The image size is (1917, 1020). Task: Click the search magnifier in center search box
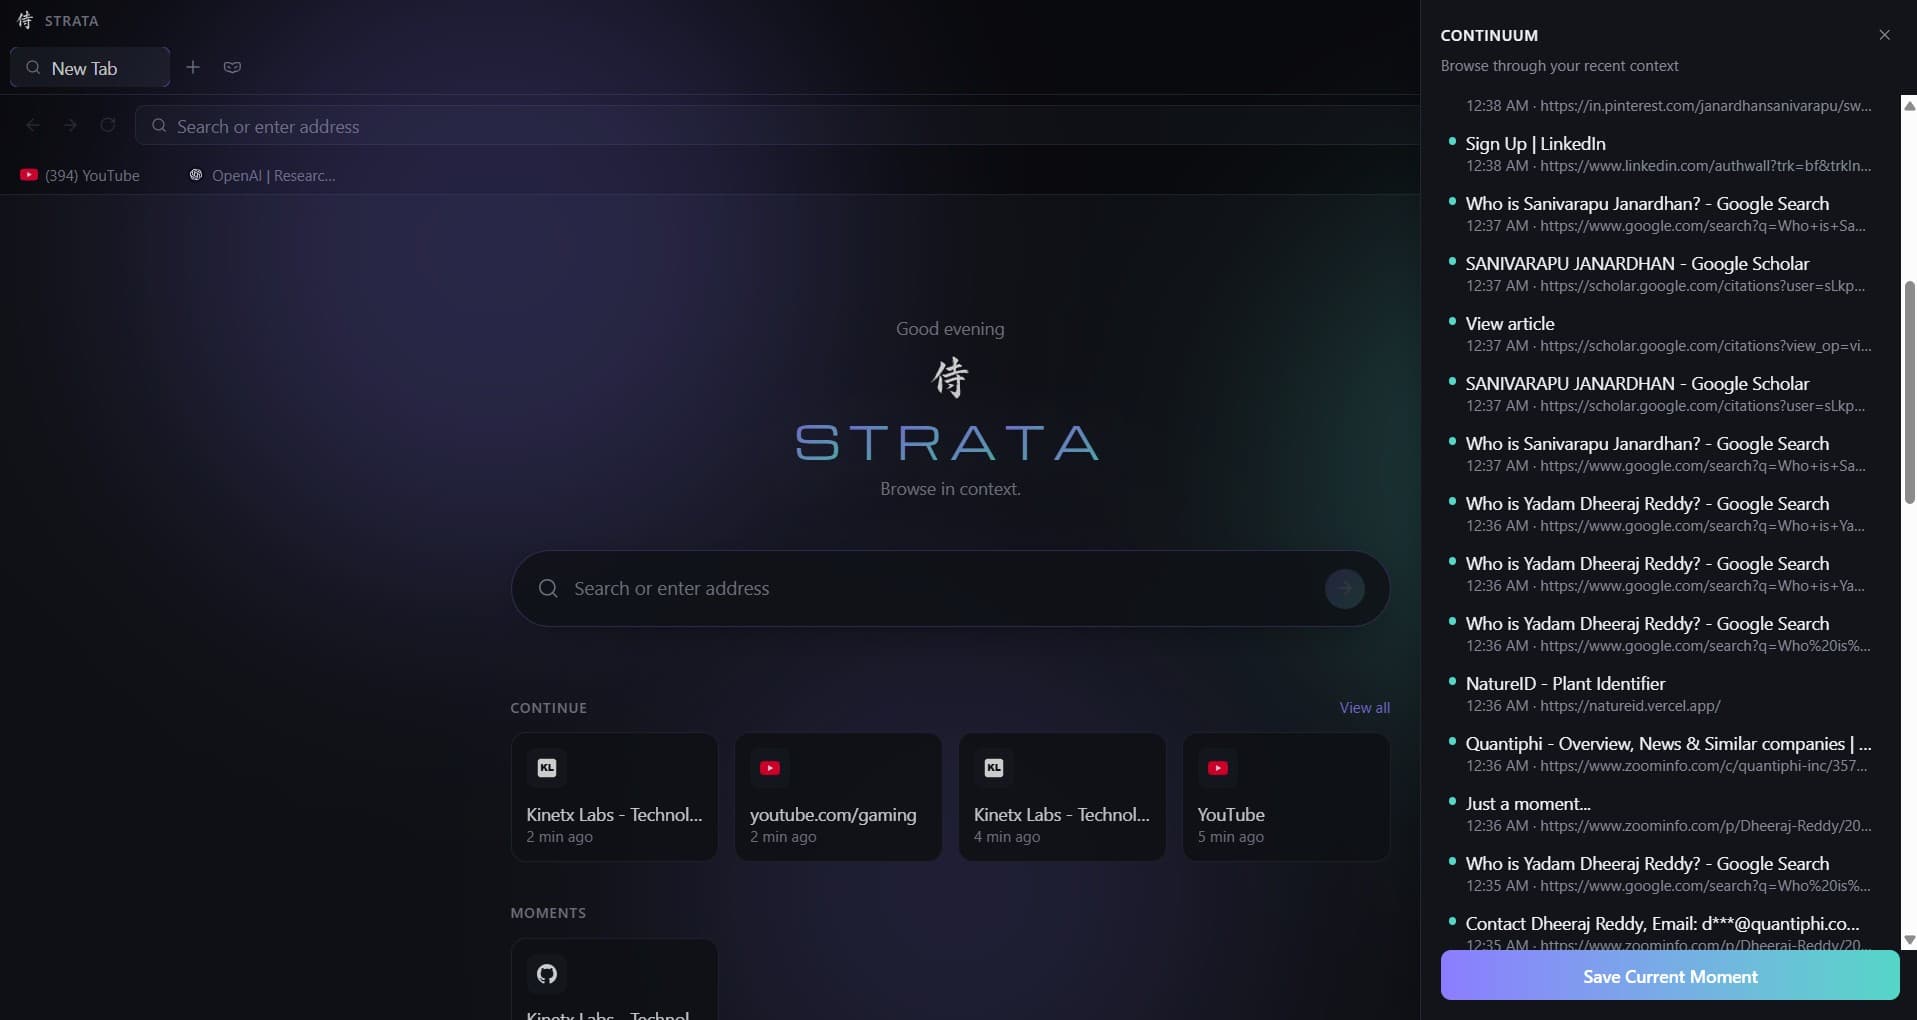coord(548,588)
